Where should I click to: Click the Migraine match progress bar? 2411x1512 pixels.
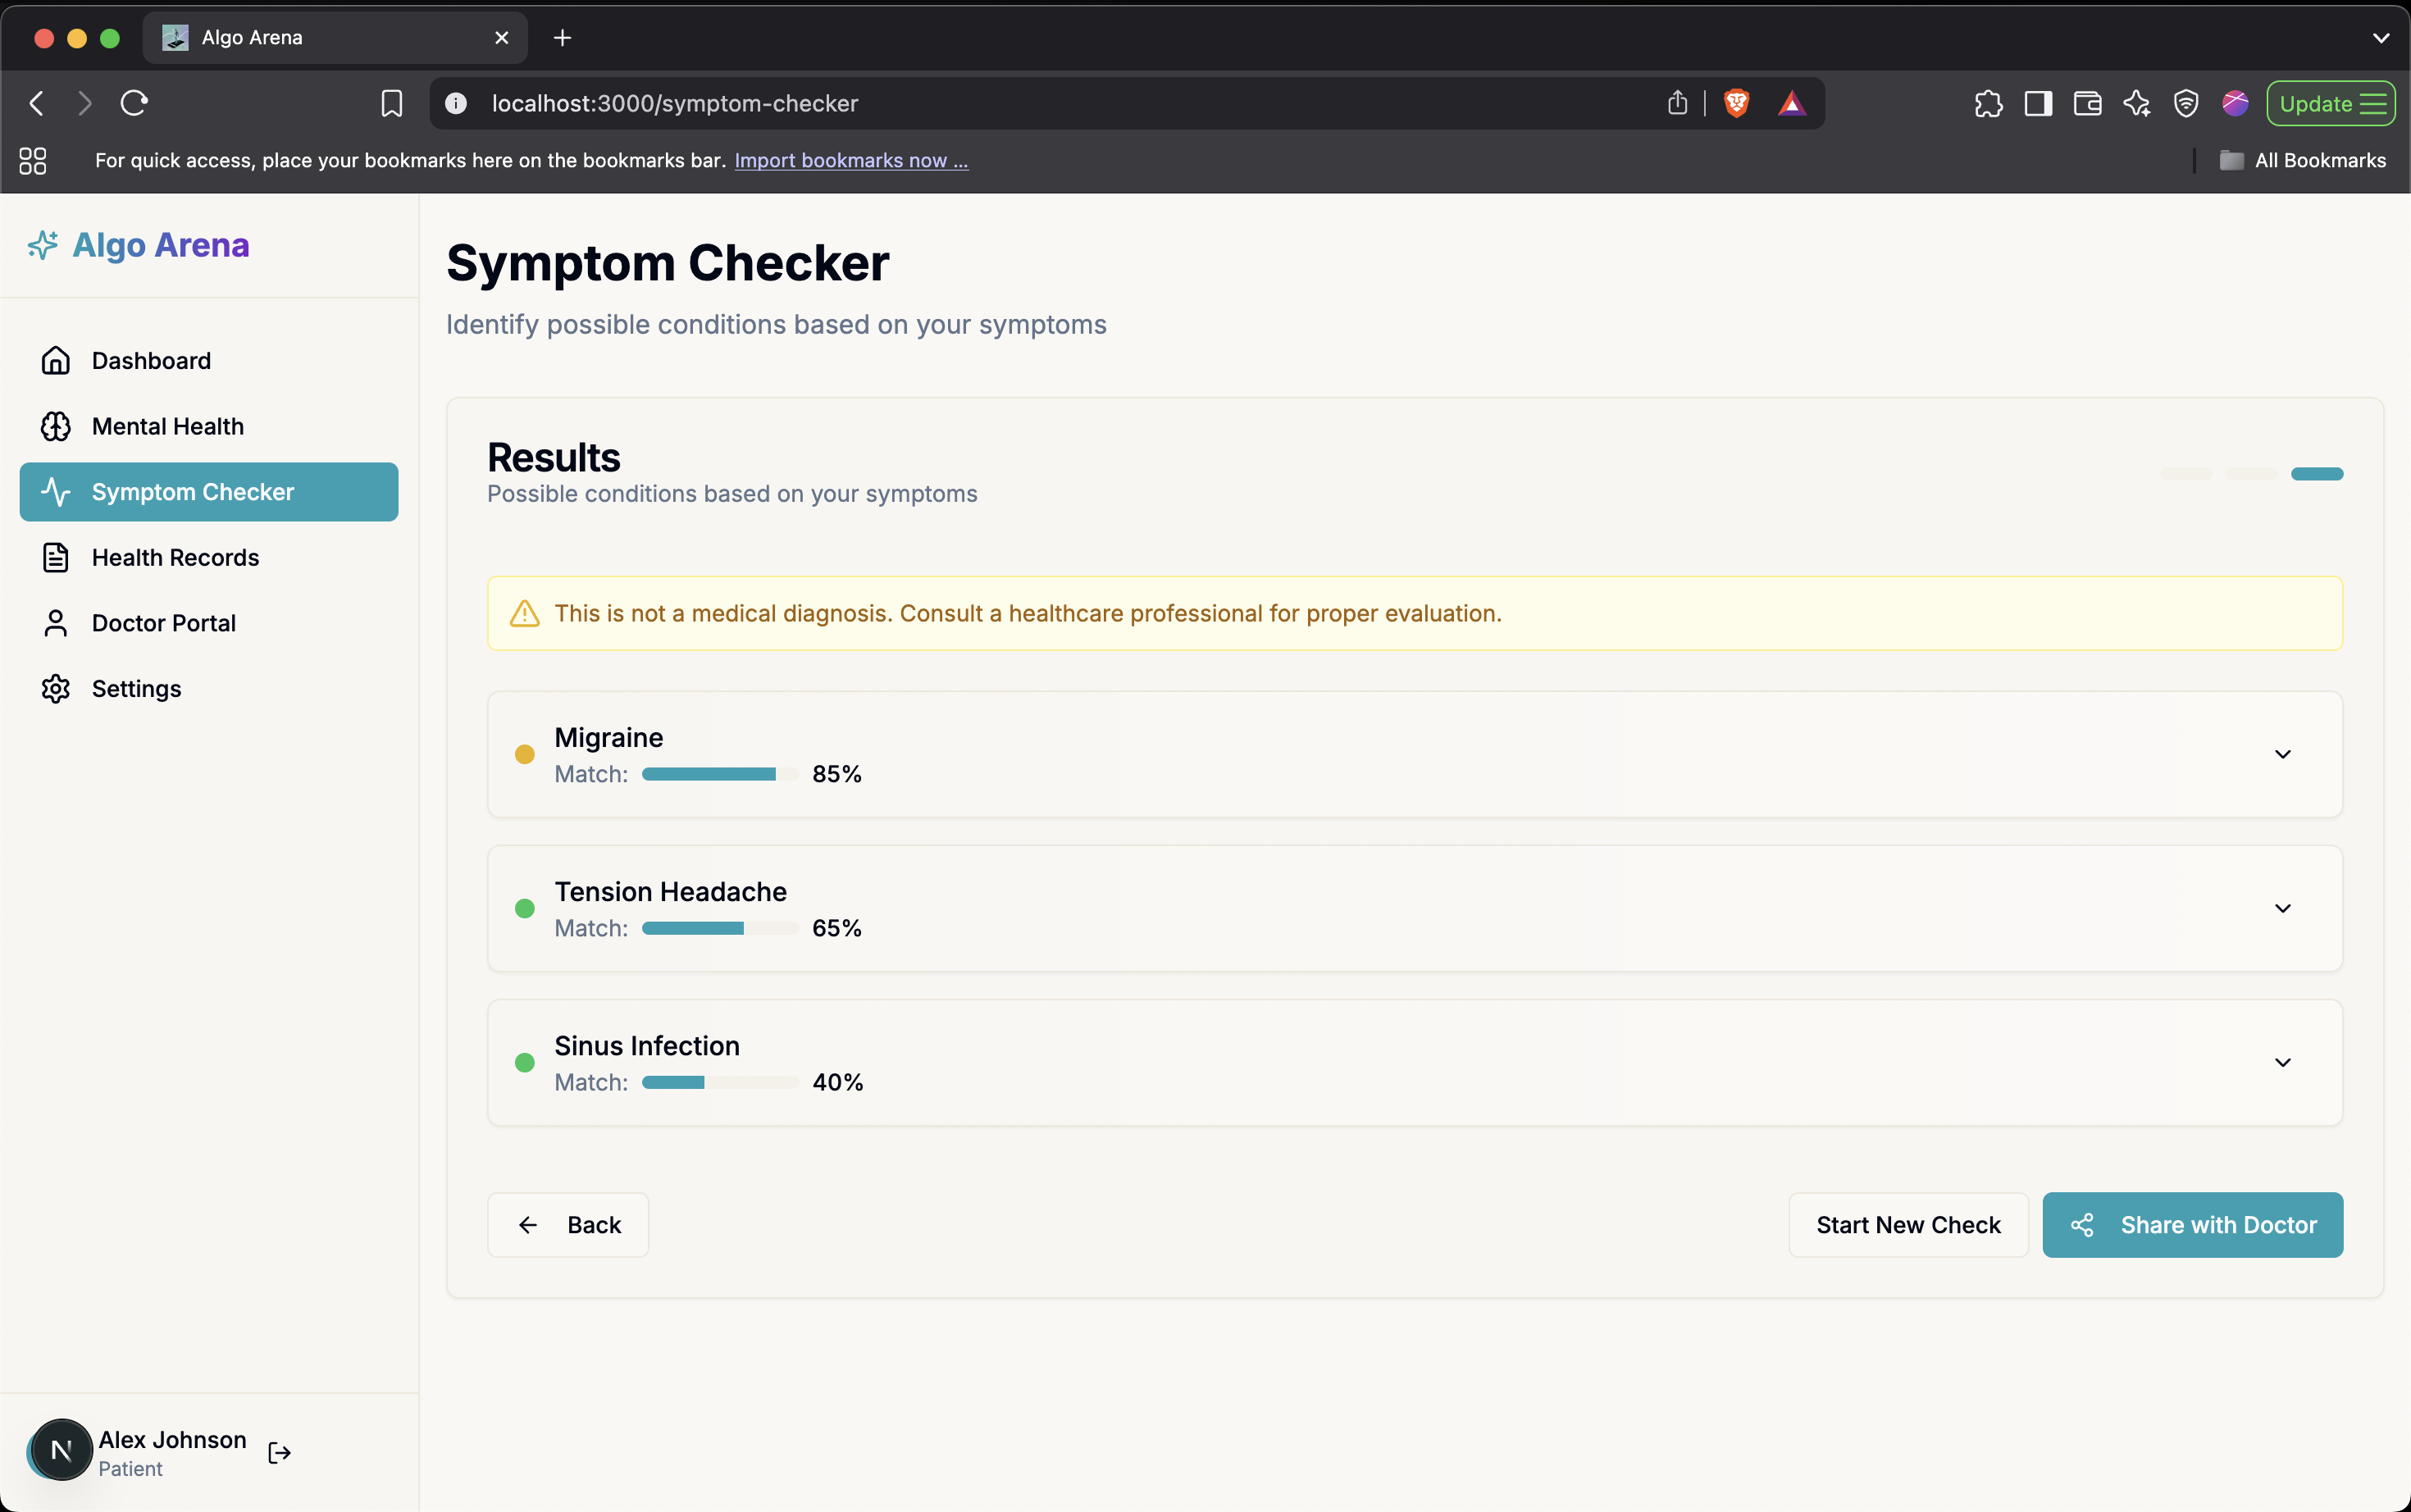click(719, 774)
